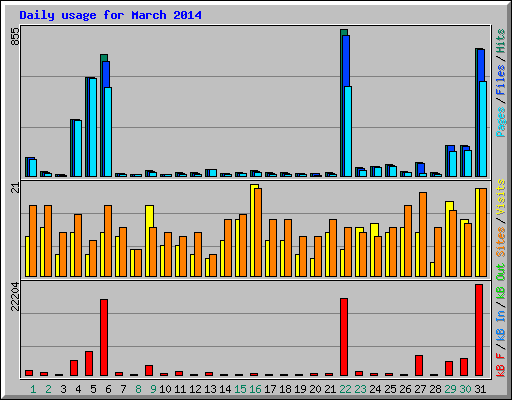Click day label 9 on x-axis
The width and height of the screenshot is (512, 400).
pos(153,389)
